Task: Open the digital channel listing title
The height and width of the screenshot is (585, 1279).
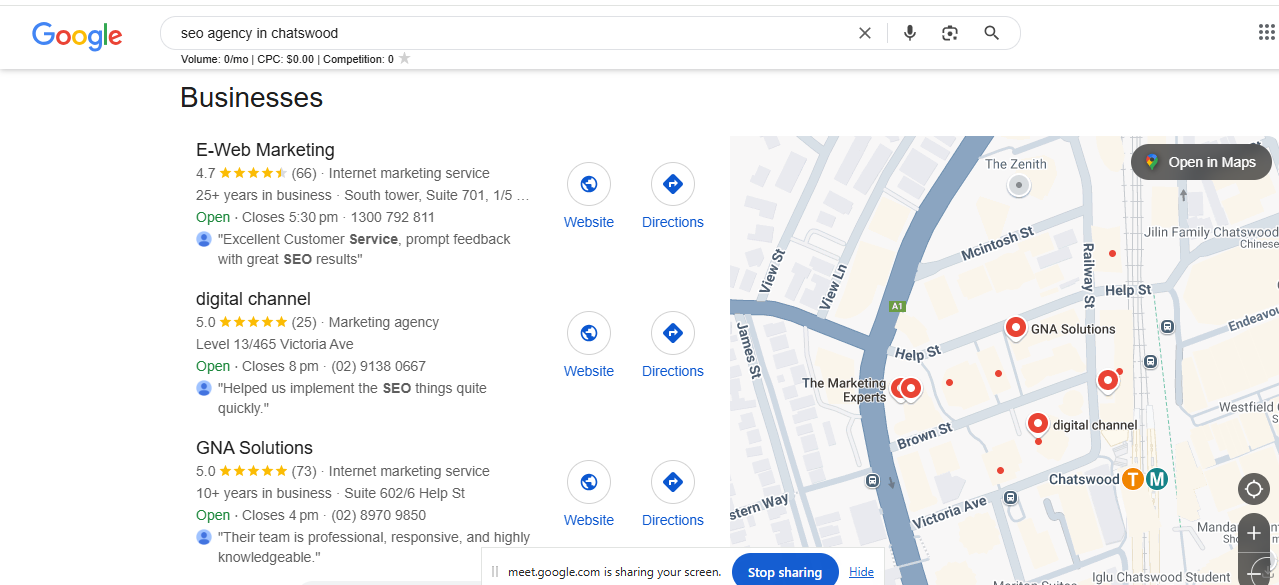Action: 253,299
